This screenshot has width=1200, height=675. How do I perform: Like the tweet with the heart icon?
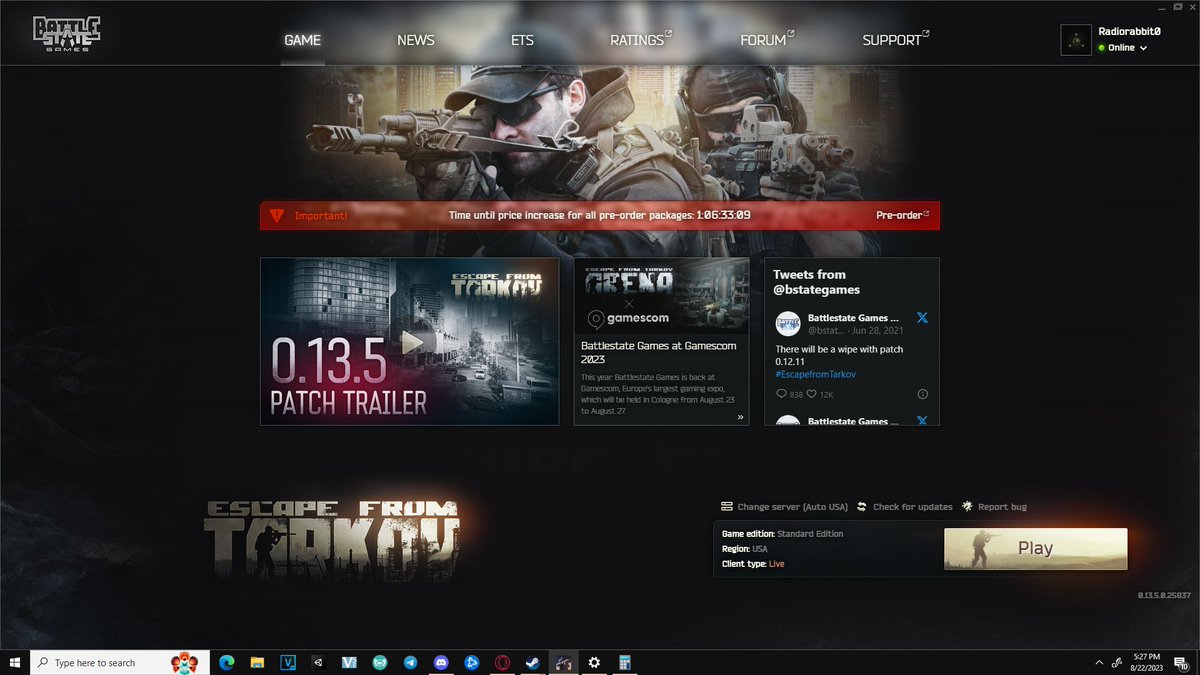pyautogui.click(x=811, y=394)
